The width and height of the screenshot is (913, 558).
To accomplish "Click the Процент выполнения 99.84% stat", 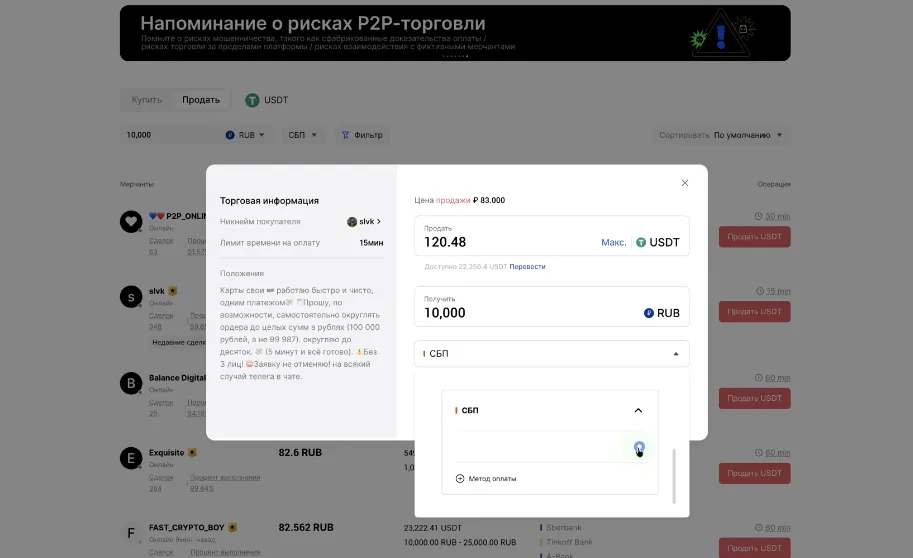I will point(225,483).
